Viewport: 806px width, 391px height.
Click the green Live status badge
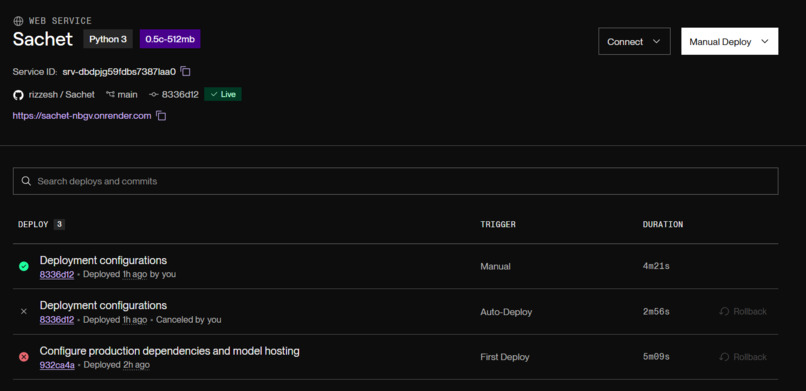coord(223,95)
